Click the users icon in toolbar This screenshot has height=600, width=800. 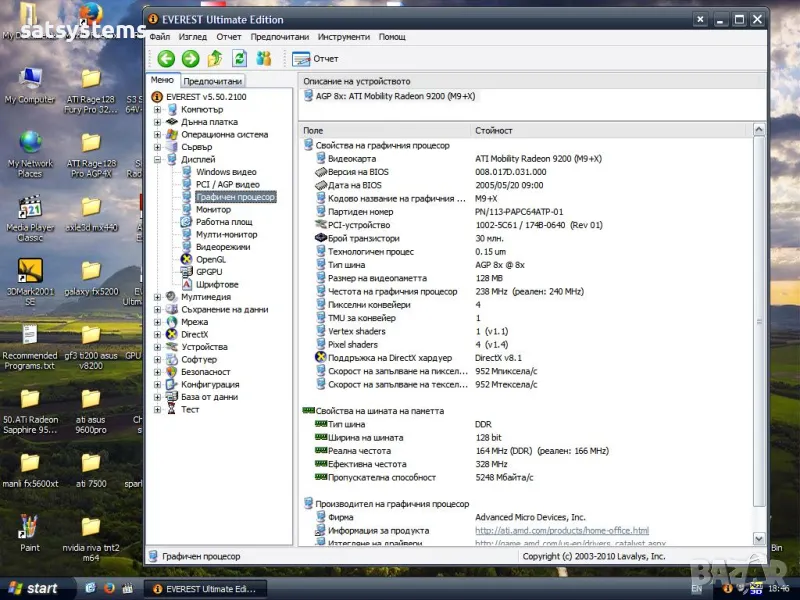(x=264, y=59)
